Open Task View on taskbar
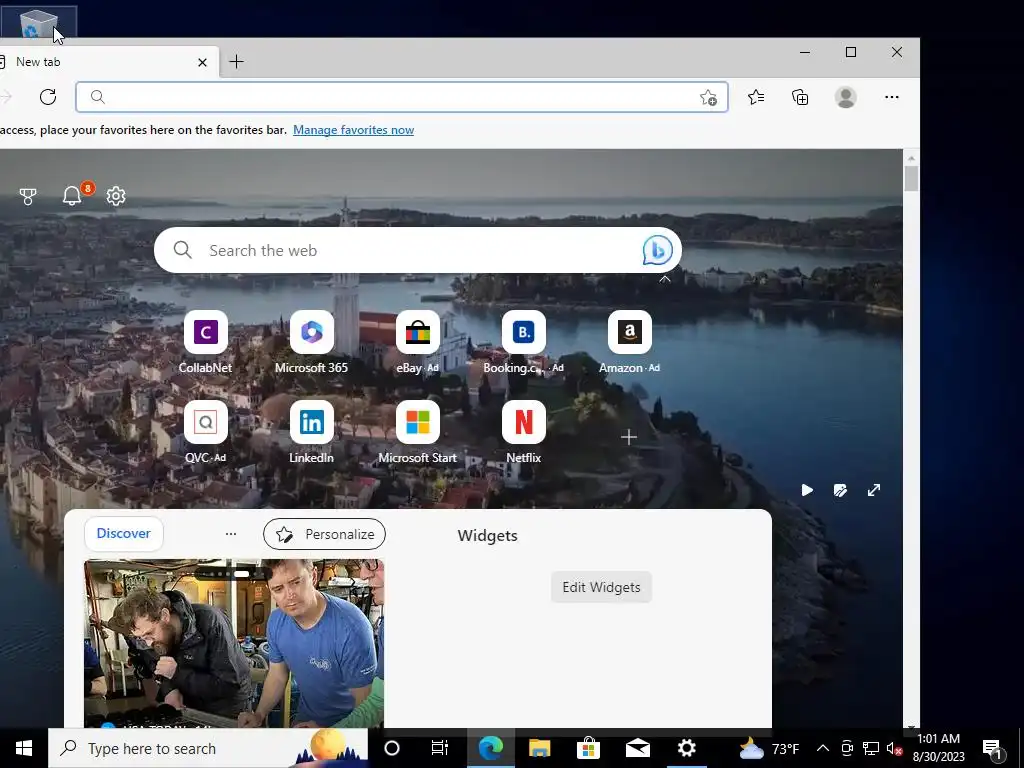This screenshot has width=1024, height=768. (x=440, y=748)
